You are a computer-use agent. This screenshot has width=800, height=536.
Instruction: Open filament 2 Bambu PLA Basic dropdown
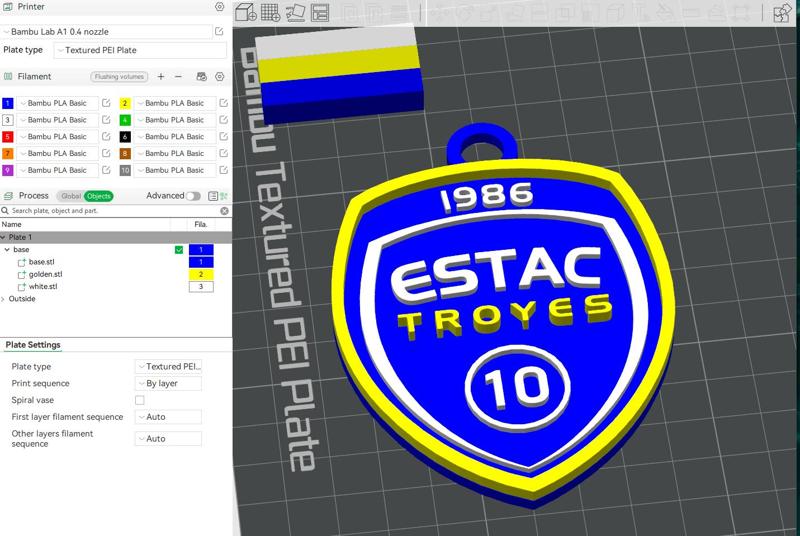[x=175, y=103]
